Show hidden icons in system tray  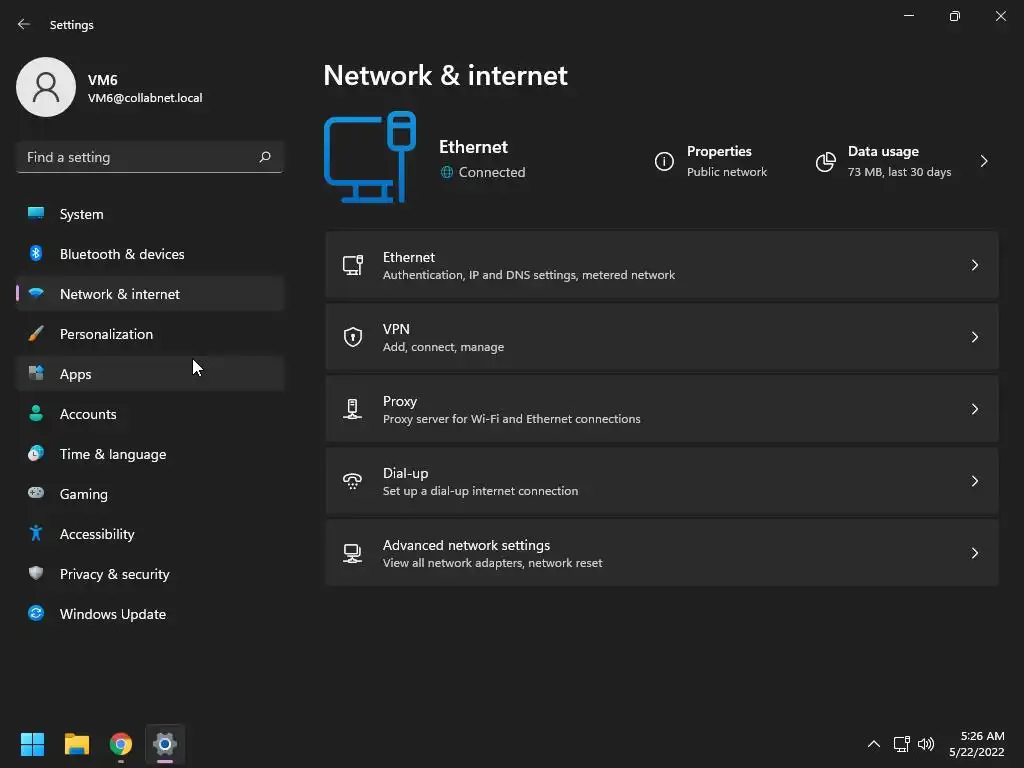click(873, 744)
